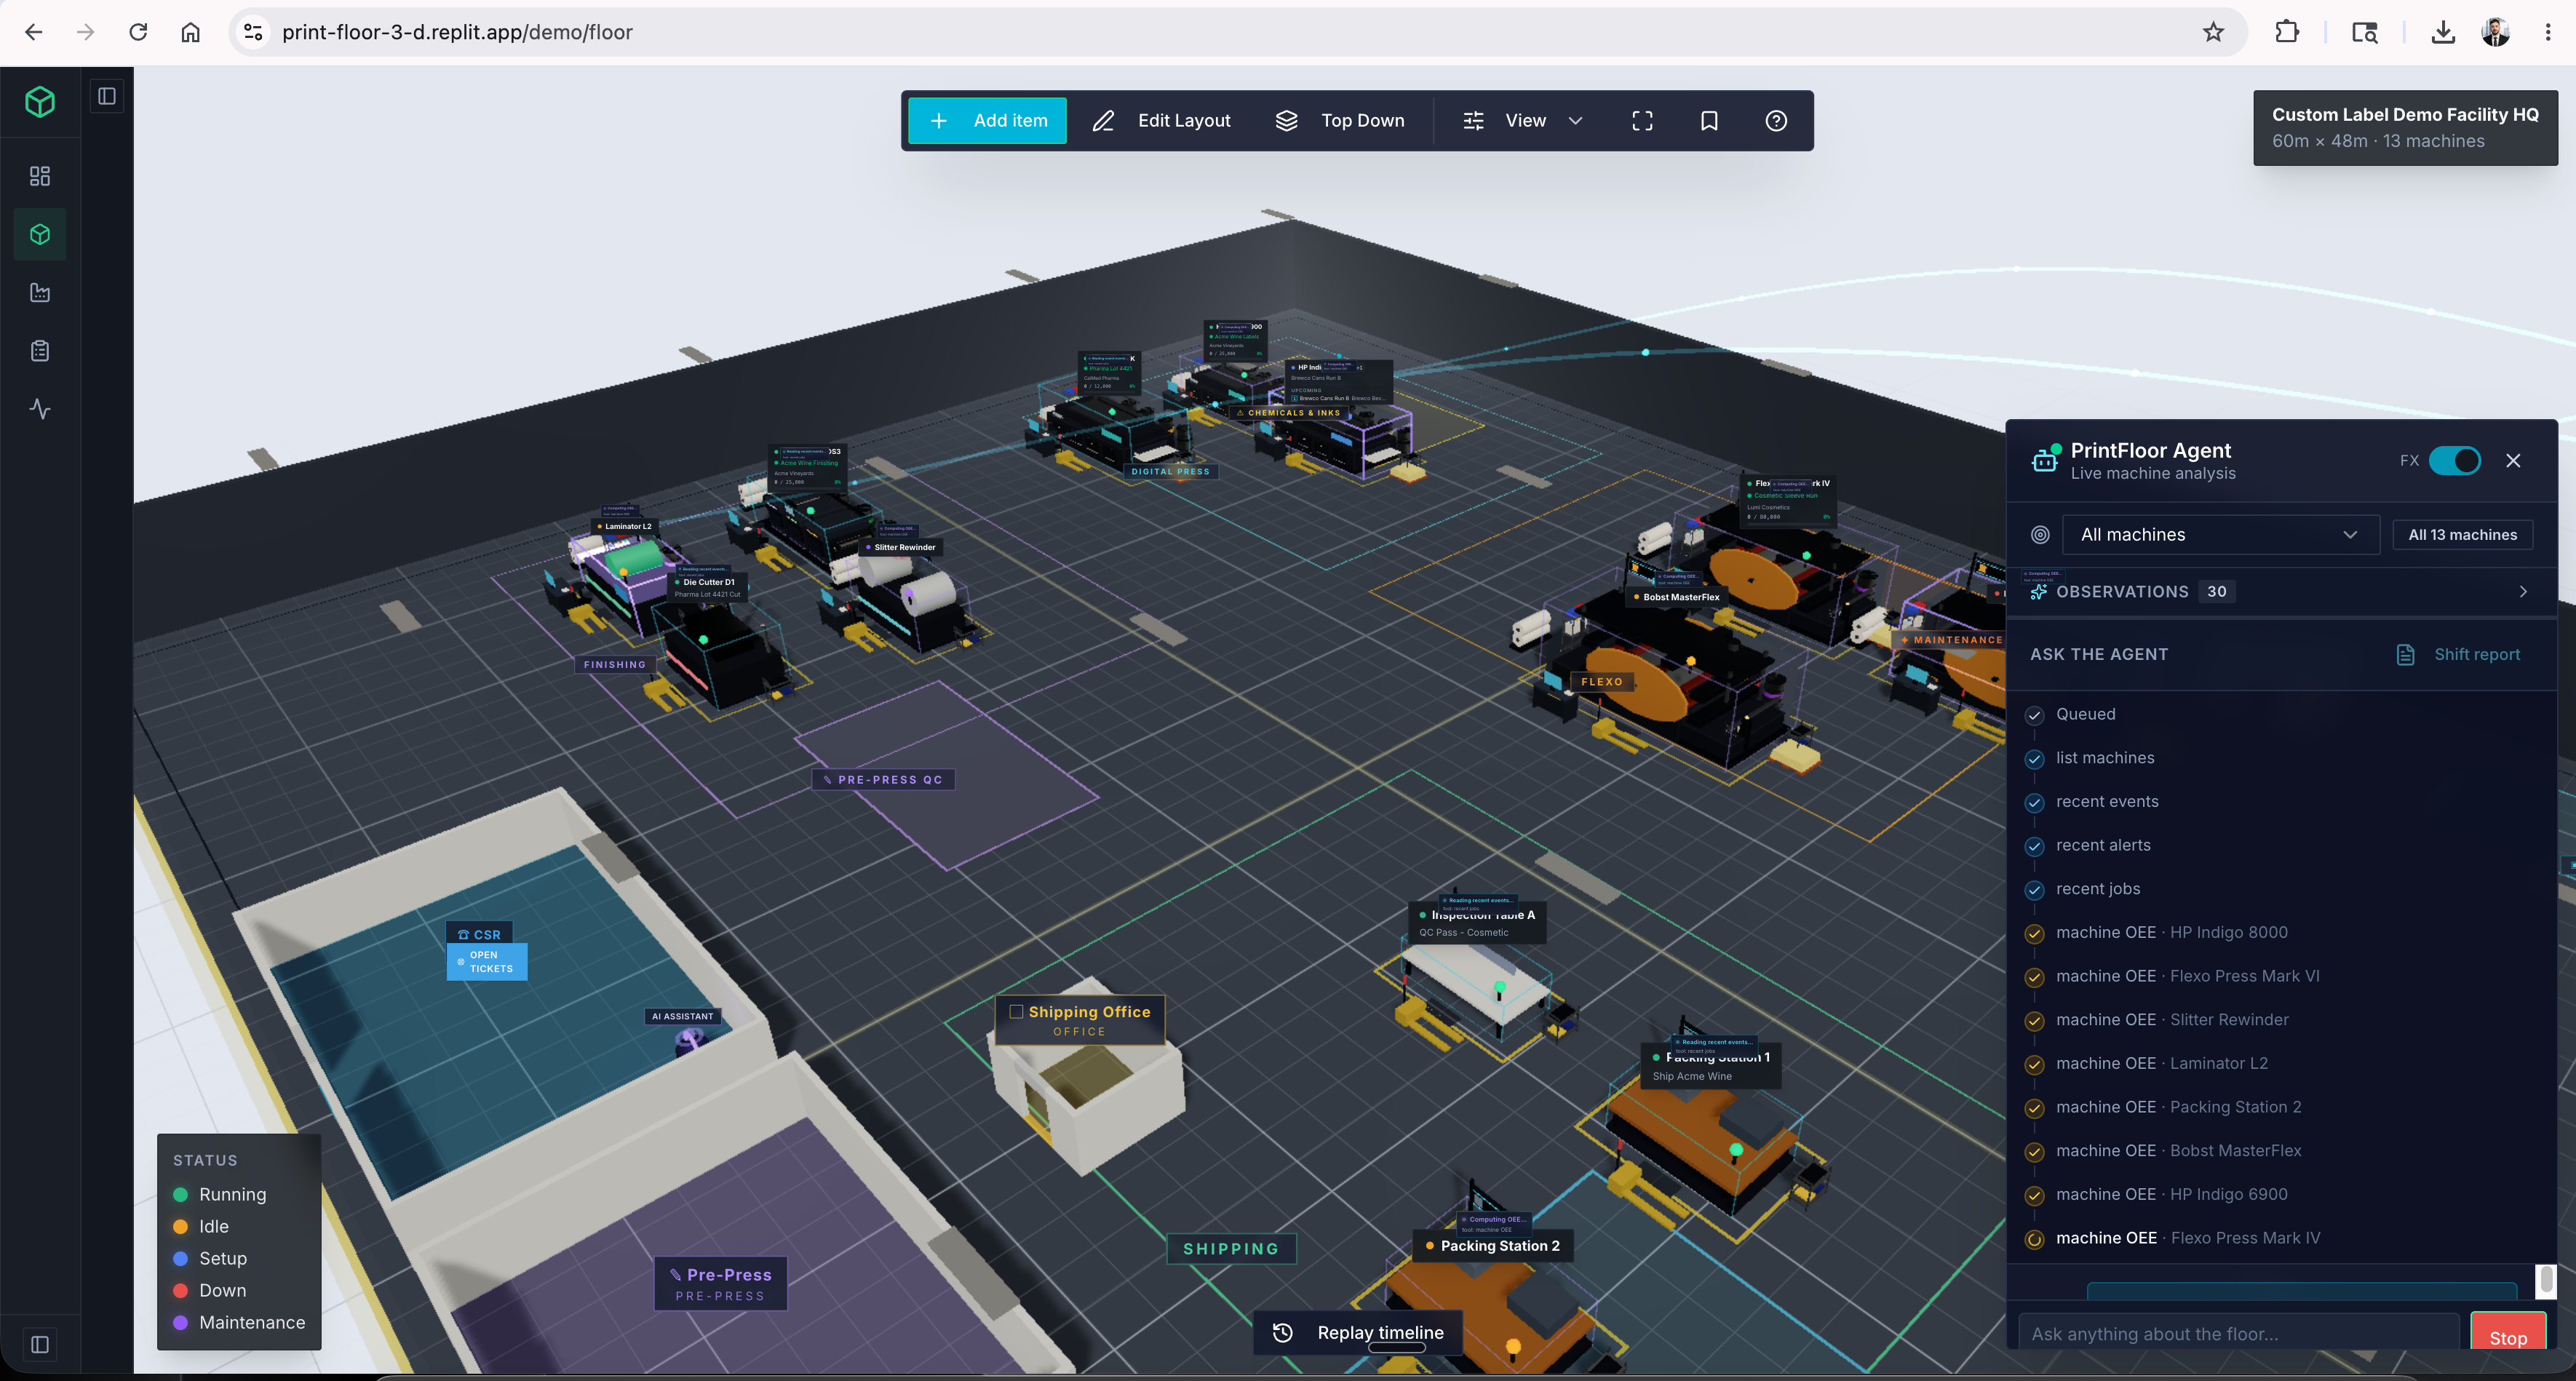Click the Ask anything about the floor input
Screen dimensions: 2576x1381
[2239, 1334]
